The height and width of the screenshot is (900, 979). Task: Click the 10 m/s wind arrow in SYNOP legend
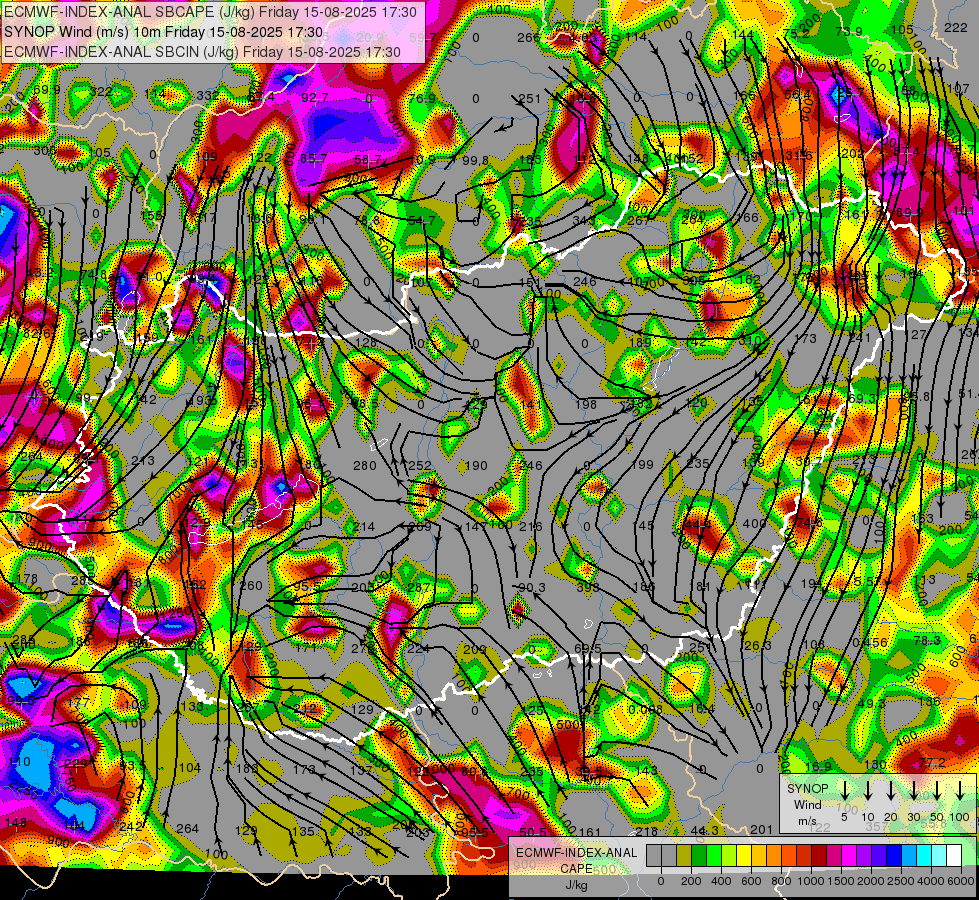click(868, 790)
